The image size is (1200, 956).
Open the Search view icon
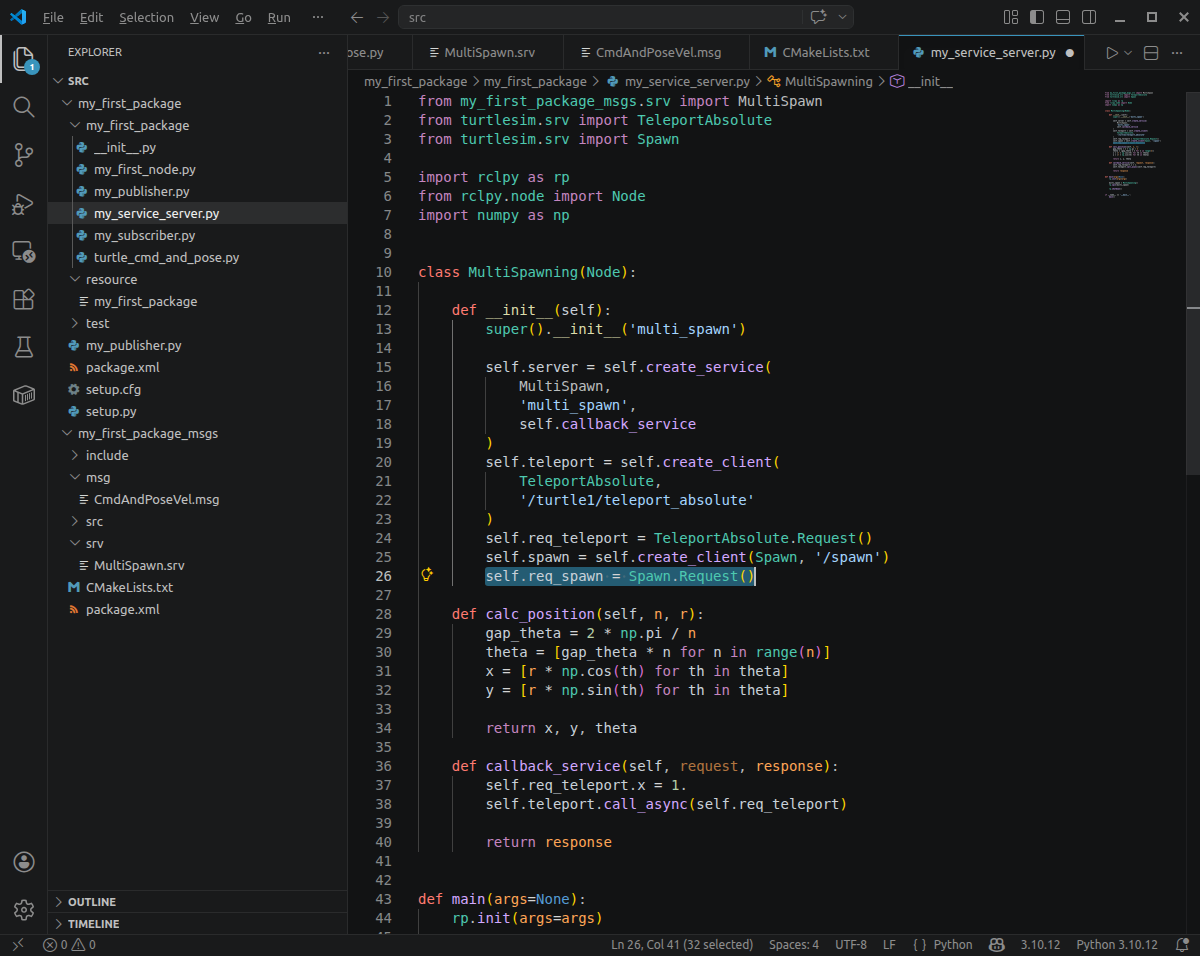click(x=24, y=107)
